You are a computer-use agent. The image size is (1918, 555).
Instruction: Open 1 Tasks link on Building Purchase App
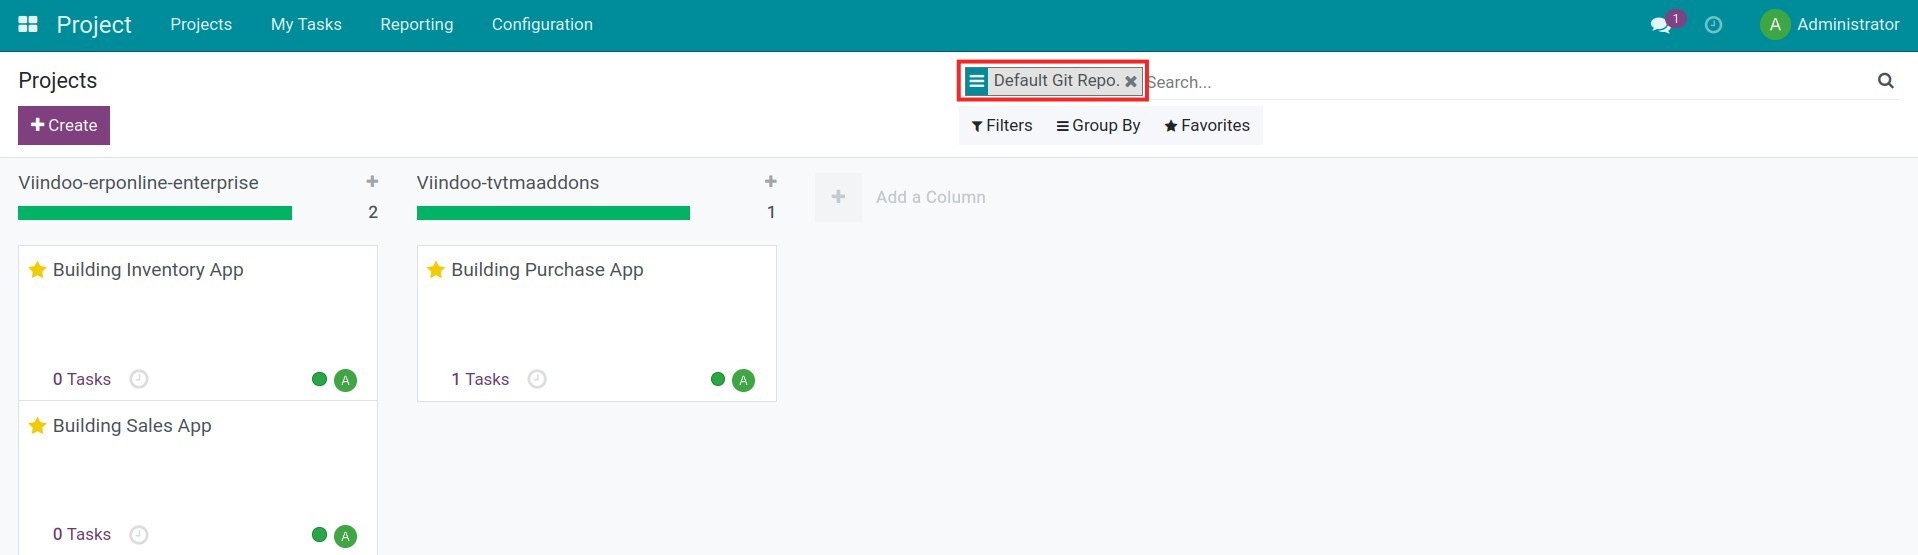480,379
